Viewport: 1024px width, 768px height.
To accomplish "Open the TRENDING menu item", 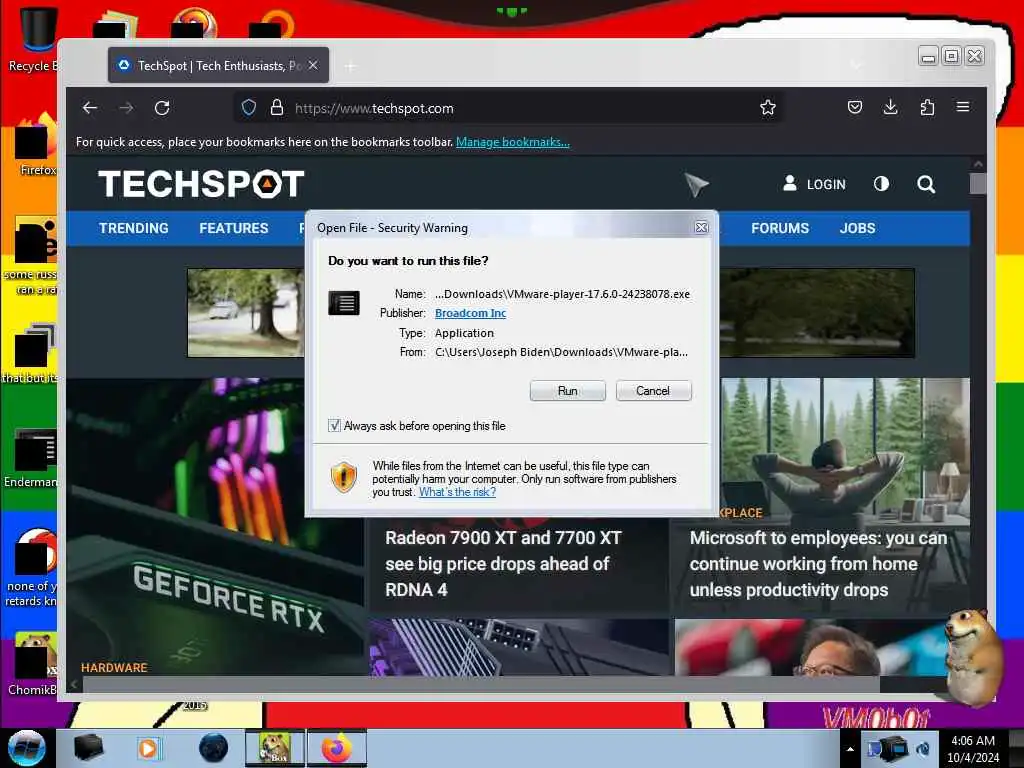I will pyautogui.click(x=134, y=229).
